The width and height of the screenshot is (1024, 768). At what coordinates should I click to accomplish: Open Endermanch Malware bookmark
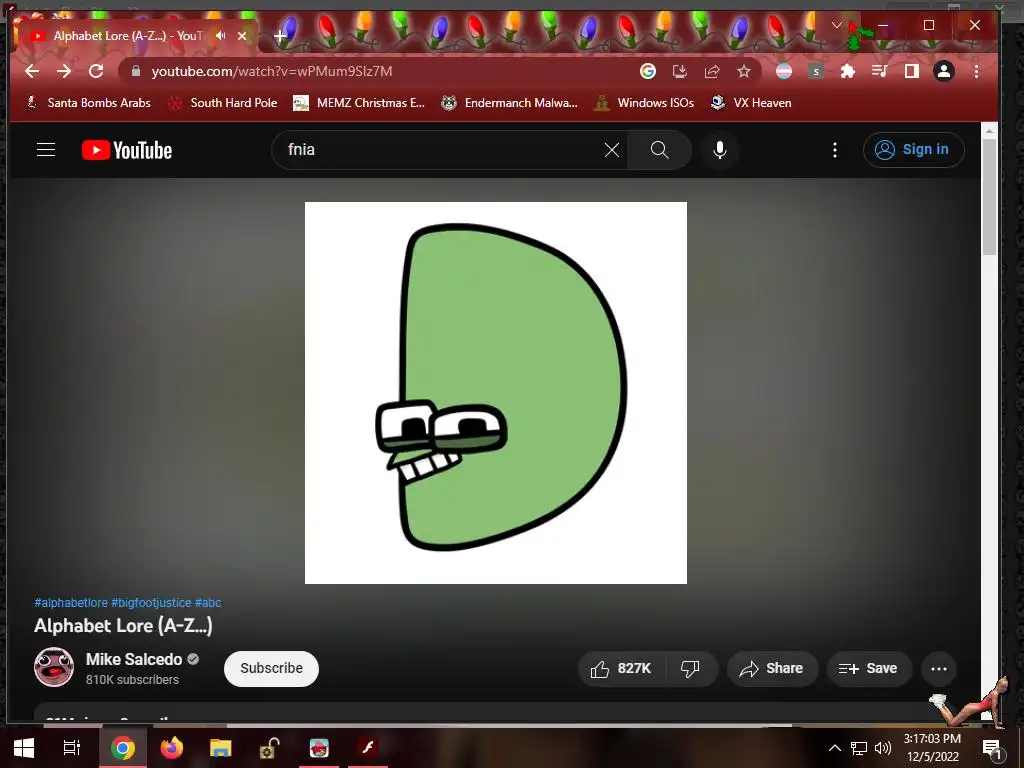click(x=509, y=103)
